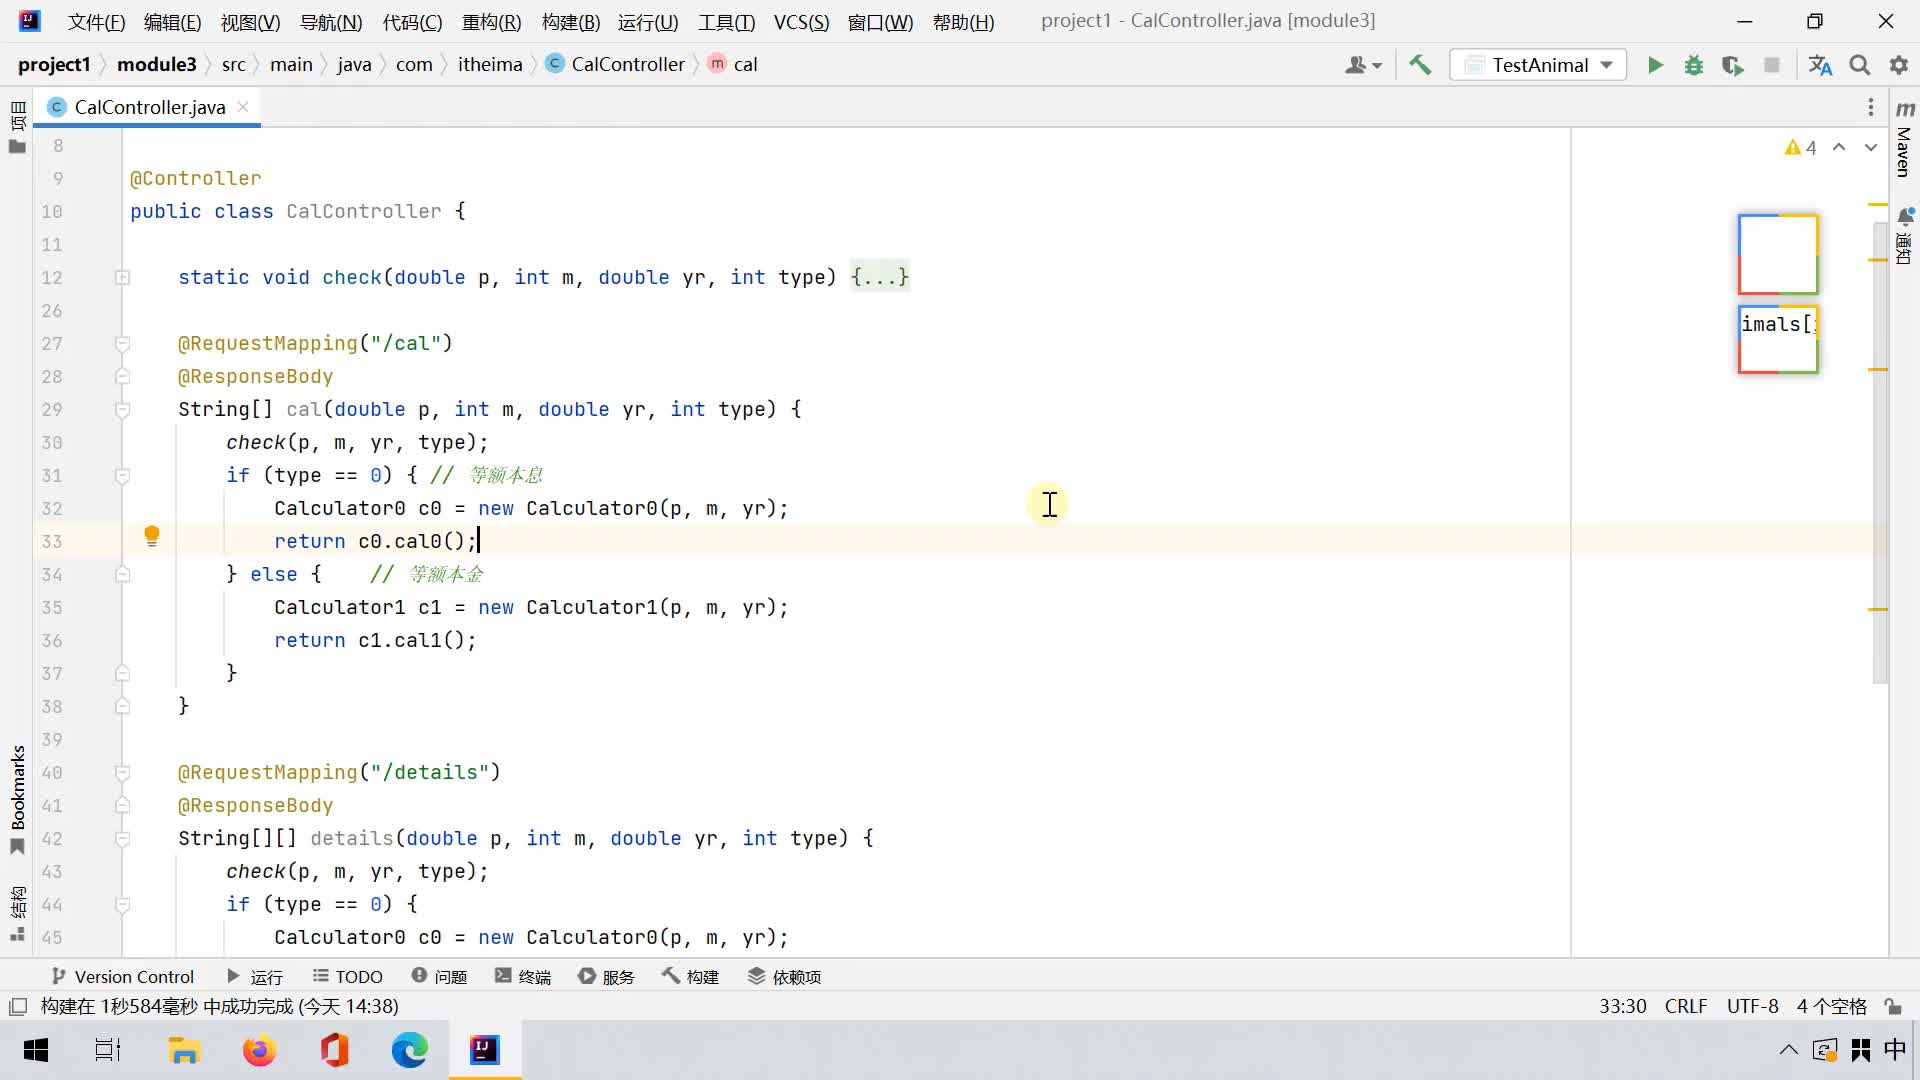Build project with hammer icon
The width and height of the screenshot is (1920, 1080).
(x=1420, y=65)
